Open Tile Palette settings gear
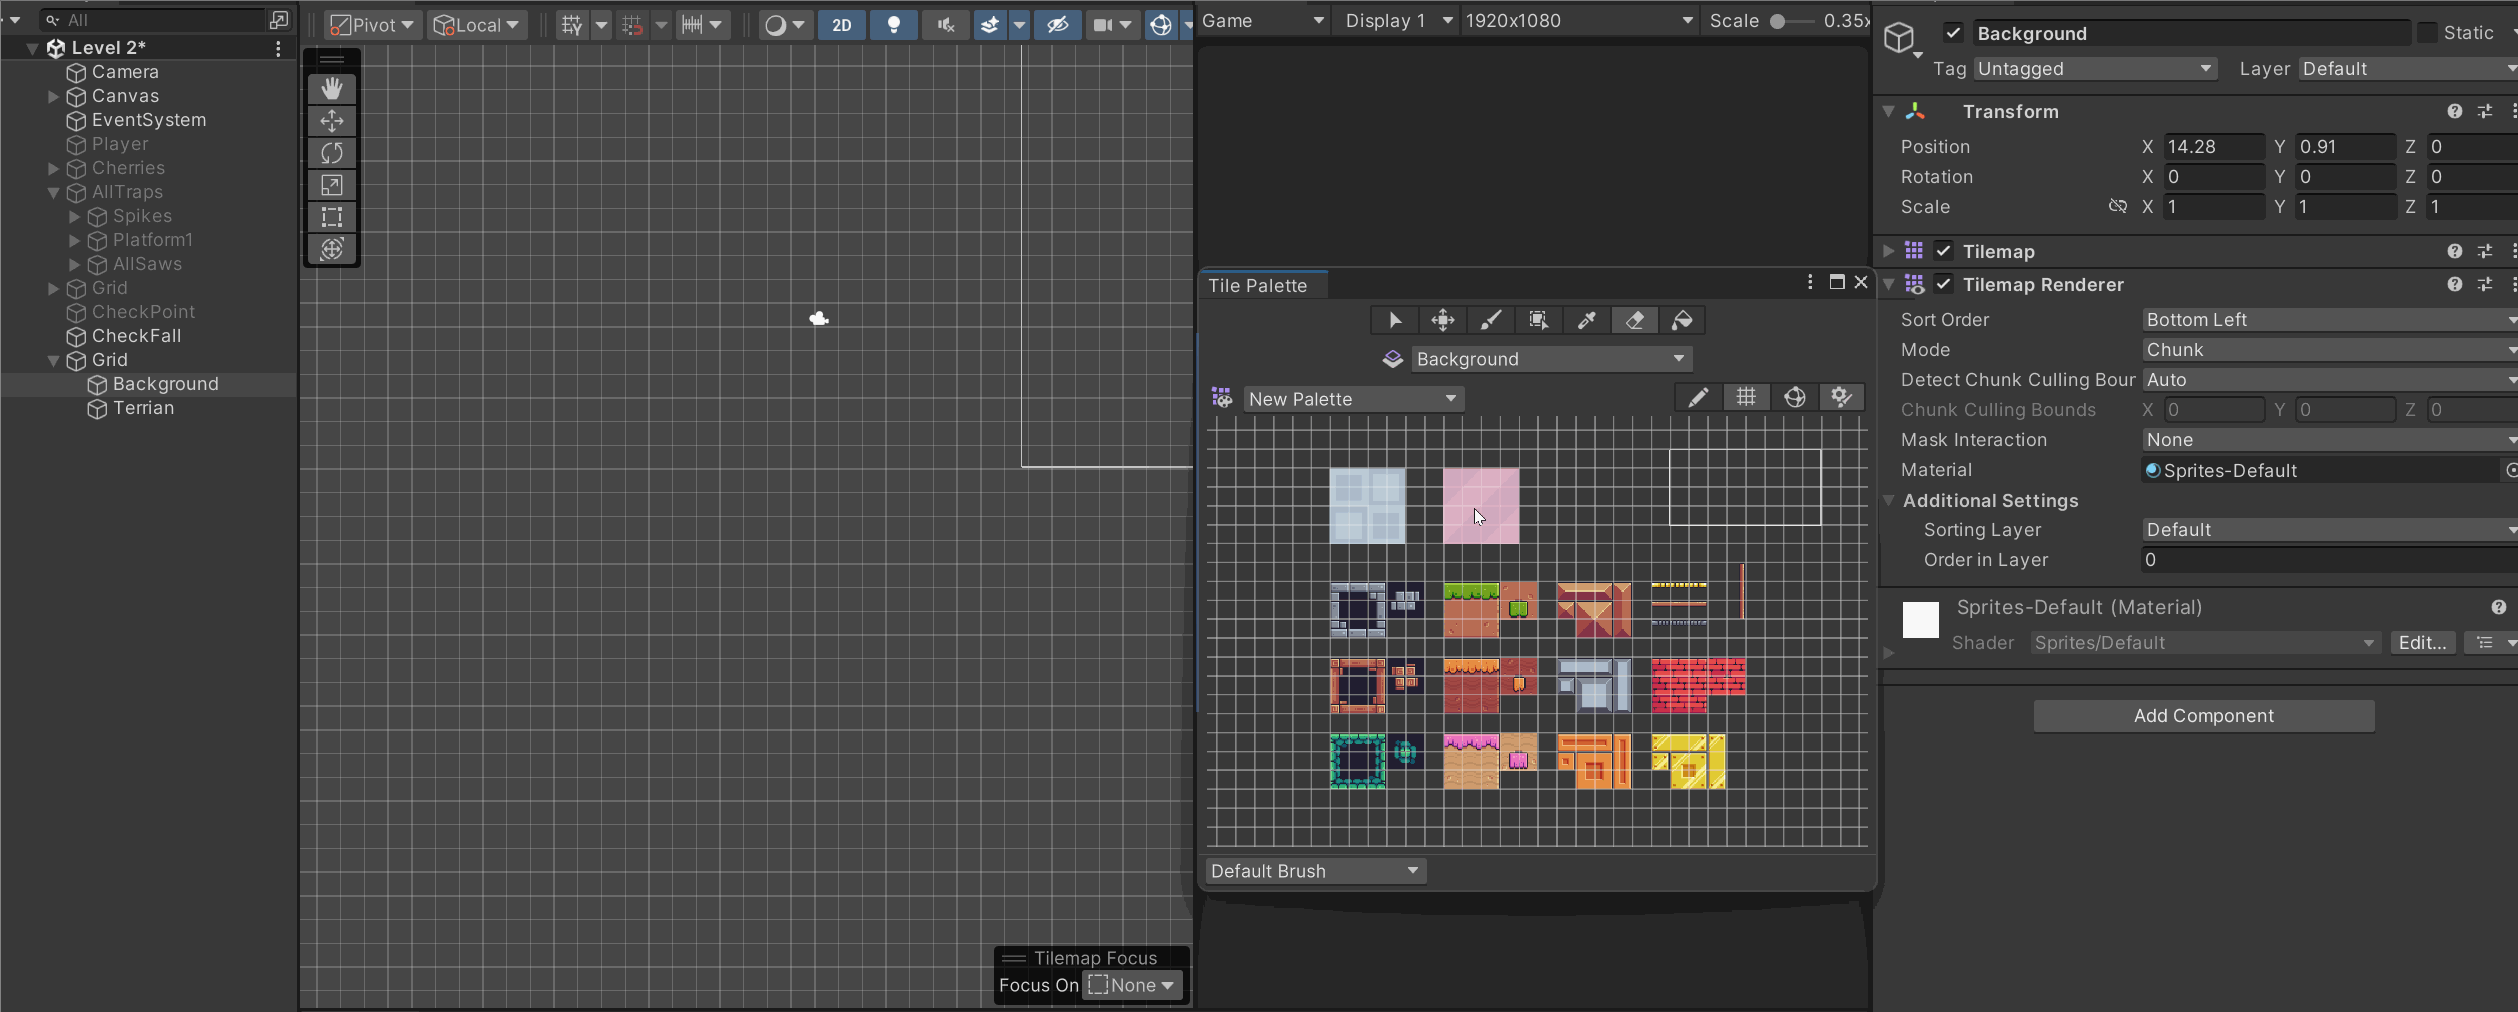Screen dimensions: 2518x1012 [1842, 397]
